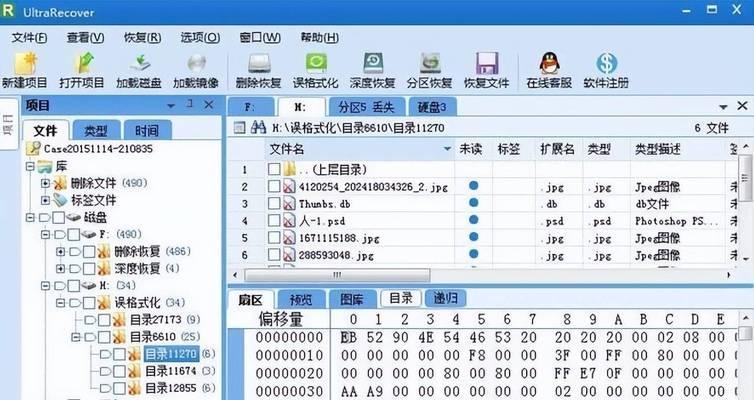
Task: Check the box for Thumbs.db
Action: pyautogui.click(x=274, y=203)
